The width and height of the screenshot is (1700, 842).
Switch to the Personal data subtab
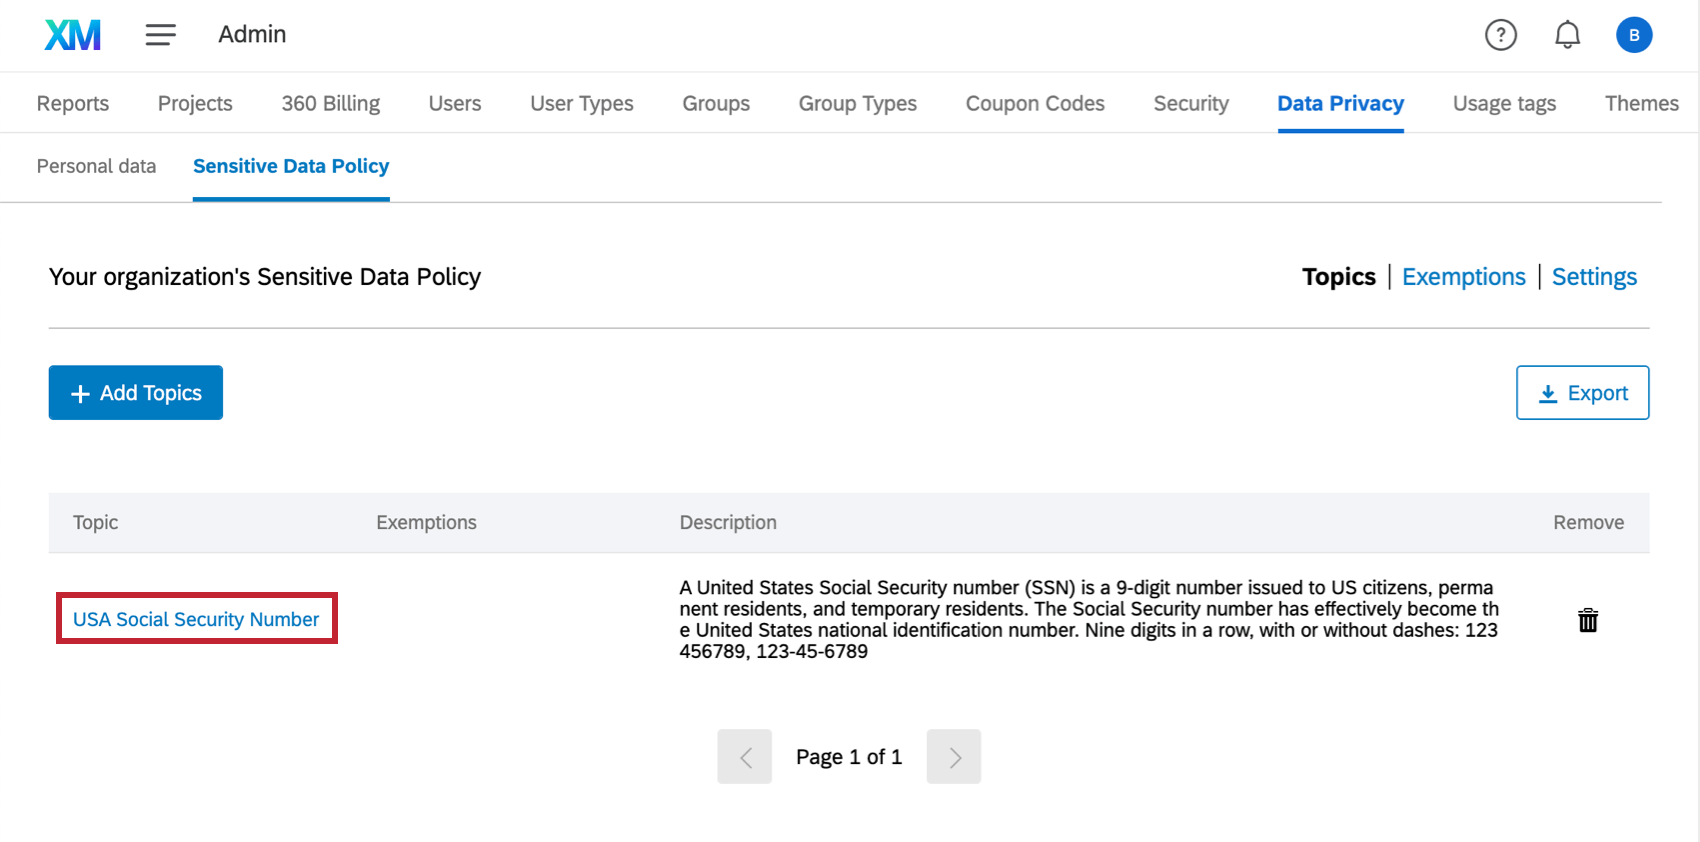(96, 166)
